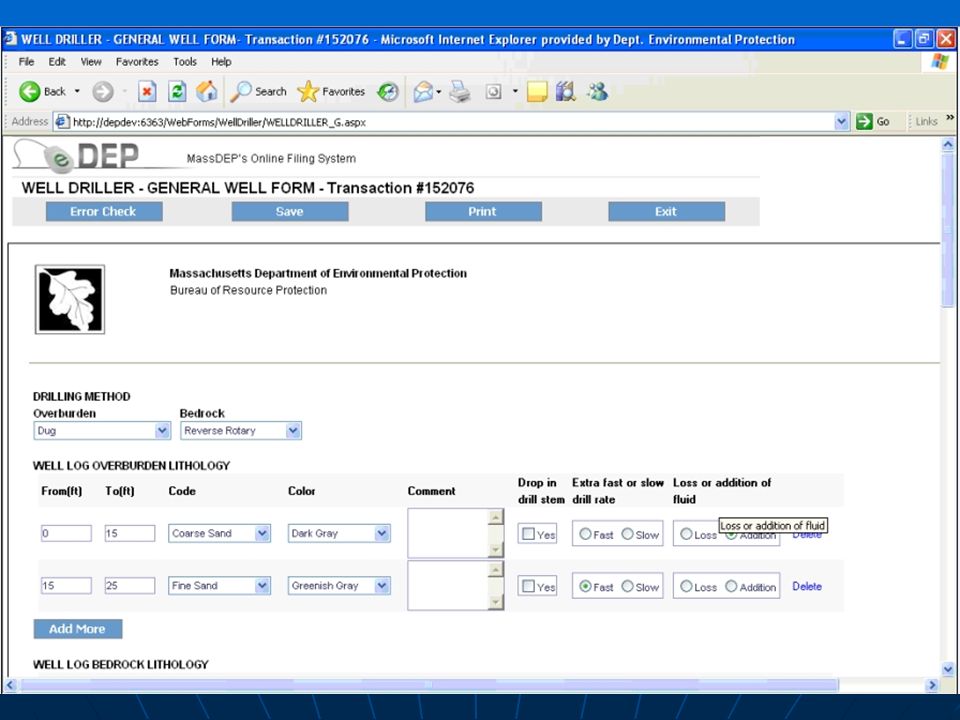This screenshot has height=720, width=960.
Task: Click the green Go arrow icon
Action: pyautogui.click(x=864, y=121)
